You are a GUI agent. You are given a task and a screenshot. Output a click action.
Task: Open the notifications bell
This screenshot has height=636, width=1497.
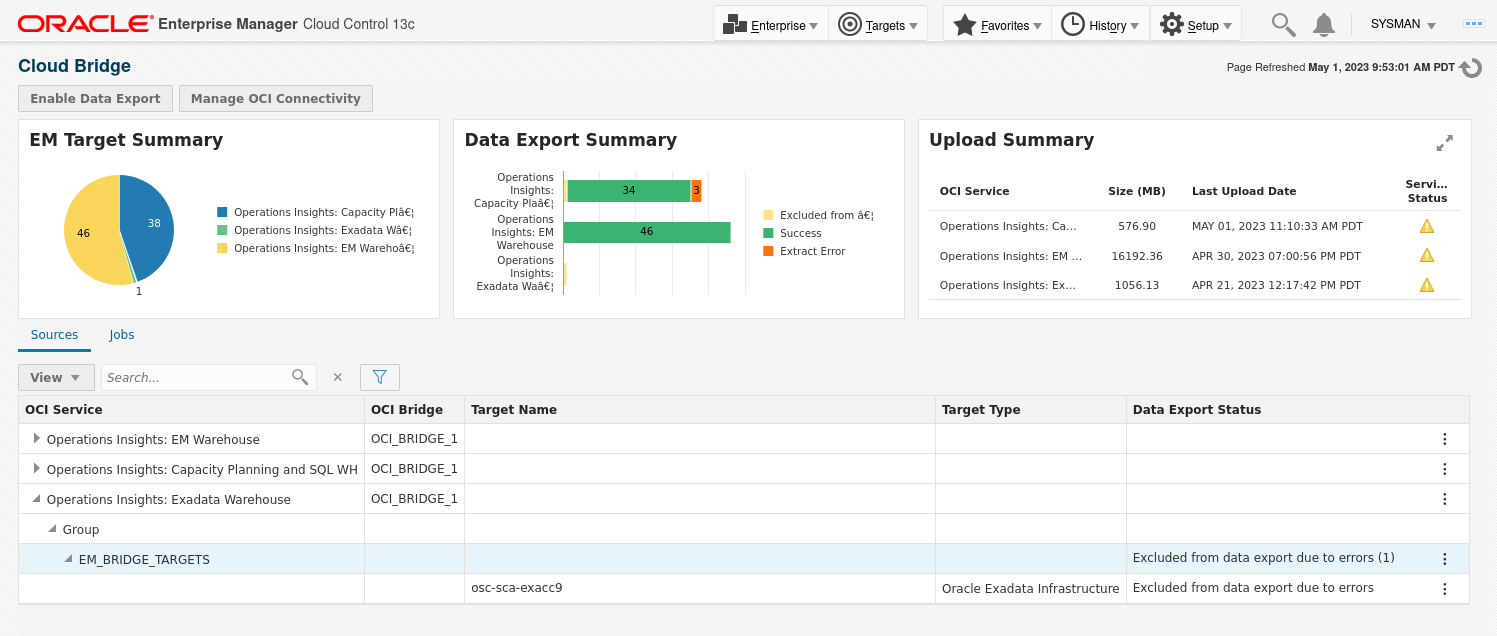(1324, 25)
